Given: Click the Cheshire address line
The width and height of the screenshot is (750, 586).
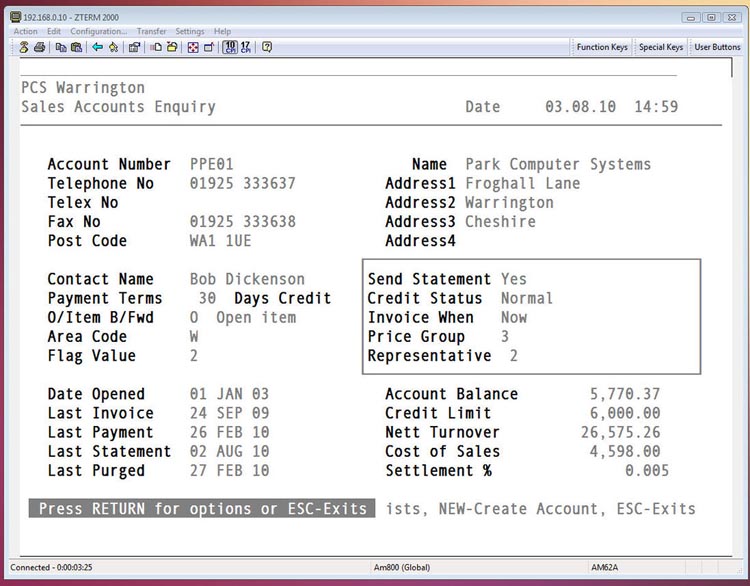Looking at the screenshot, I should [500, 221].
